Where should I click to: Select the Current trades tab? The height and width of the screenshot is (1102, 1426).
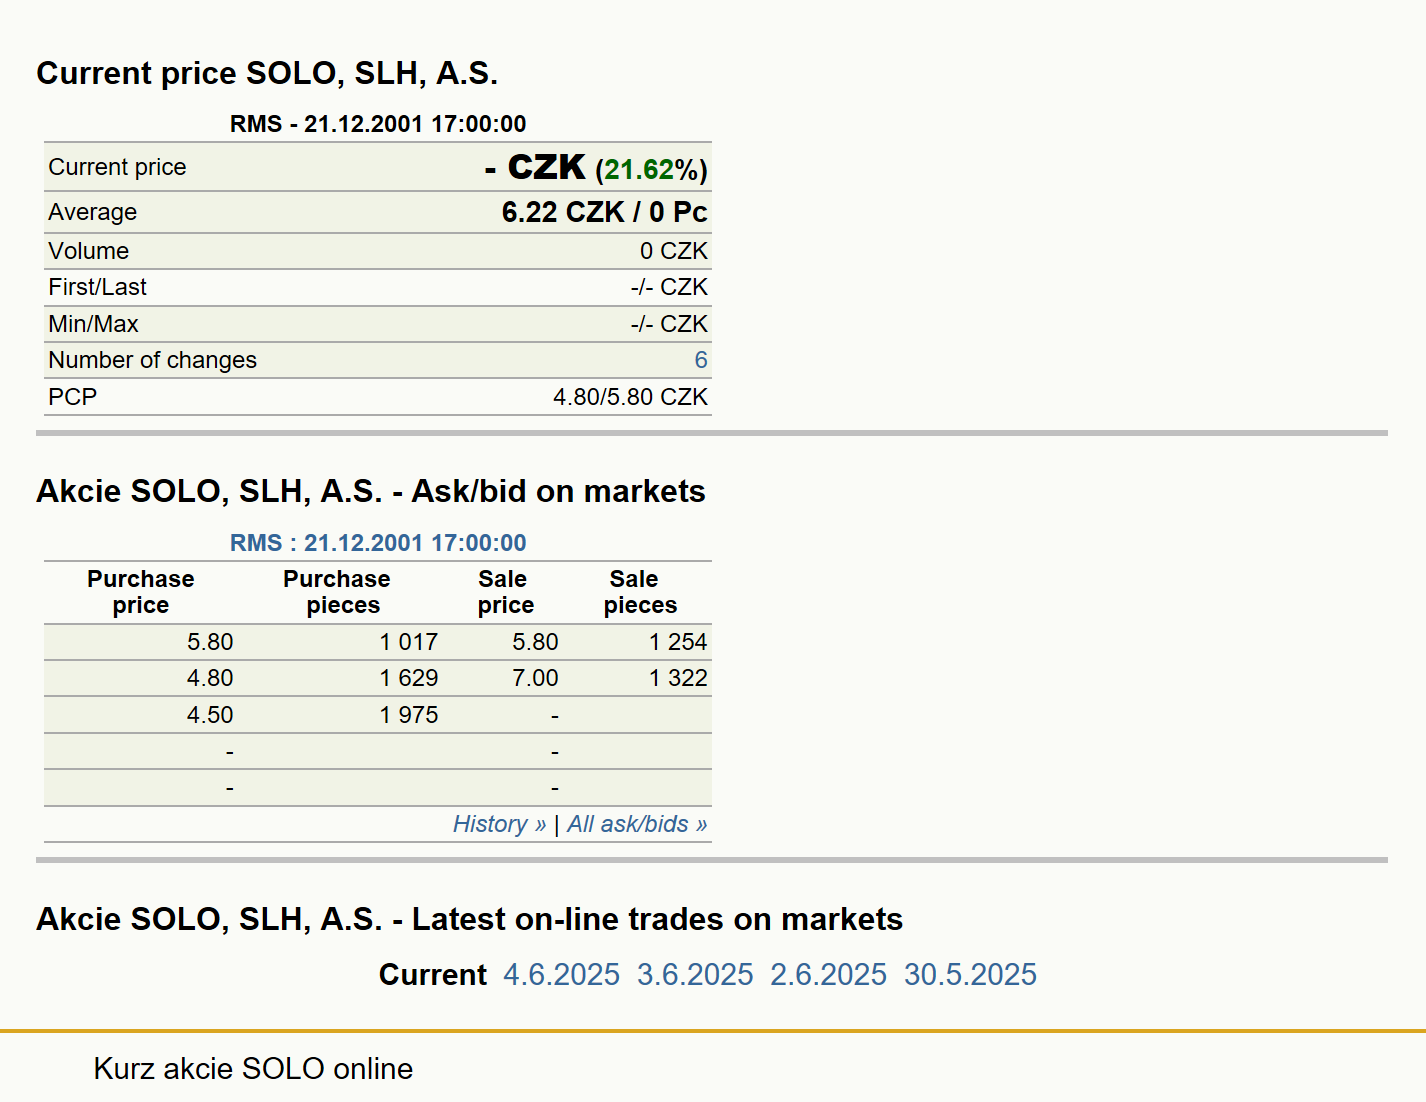point(432,974)
